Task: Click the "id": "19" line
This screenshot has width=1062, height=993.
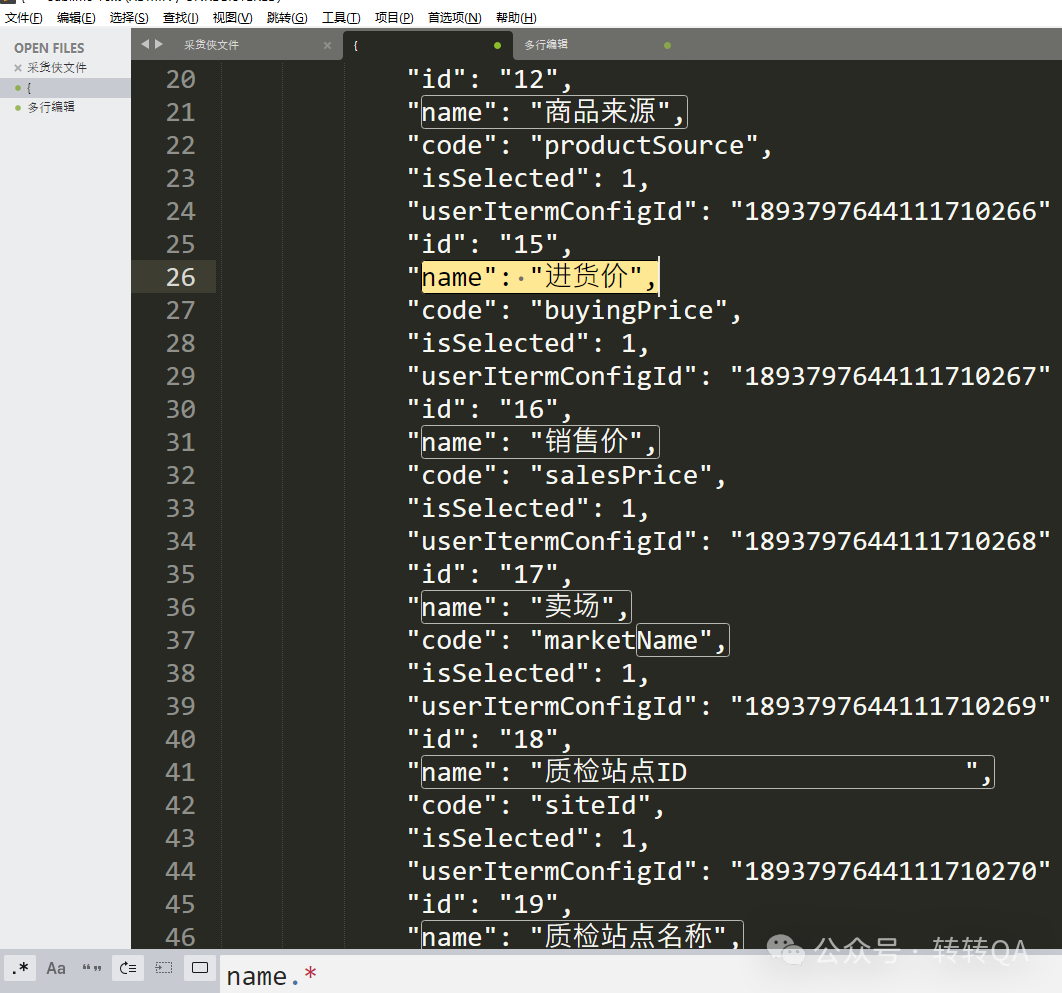Action: [x=489, y=904]
